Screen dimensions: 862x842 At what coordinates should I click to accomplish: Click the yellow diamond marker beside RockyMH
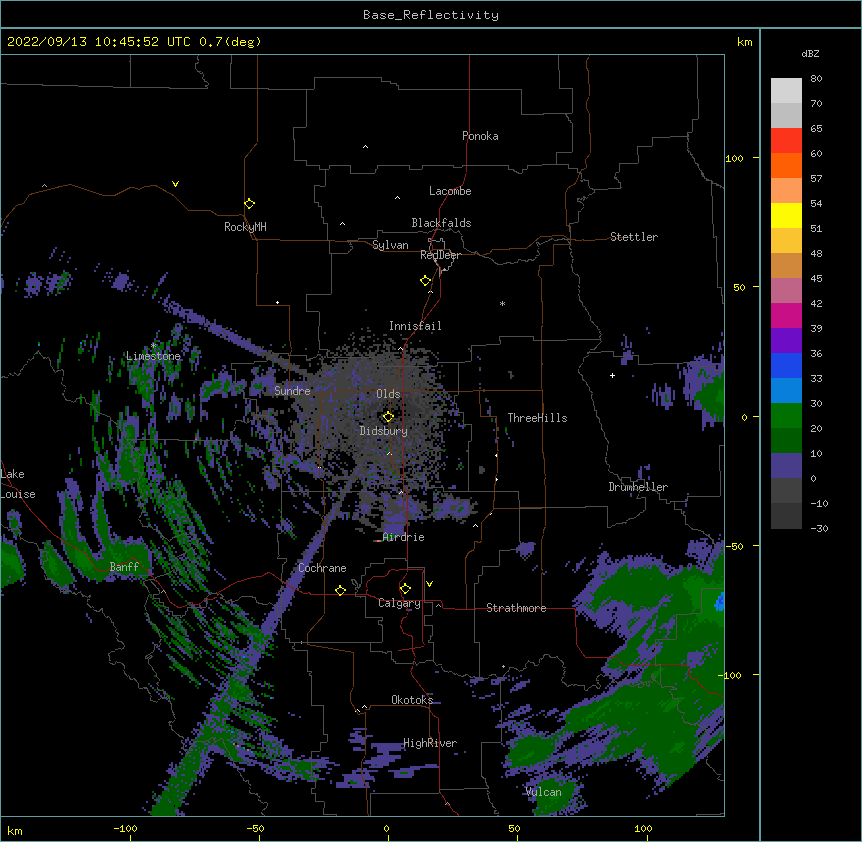point(249,204)
